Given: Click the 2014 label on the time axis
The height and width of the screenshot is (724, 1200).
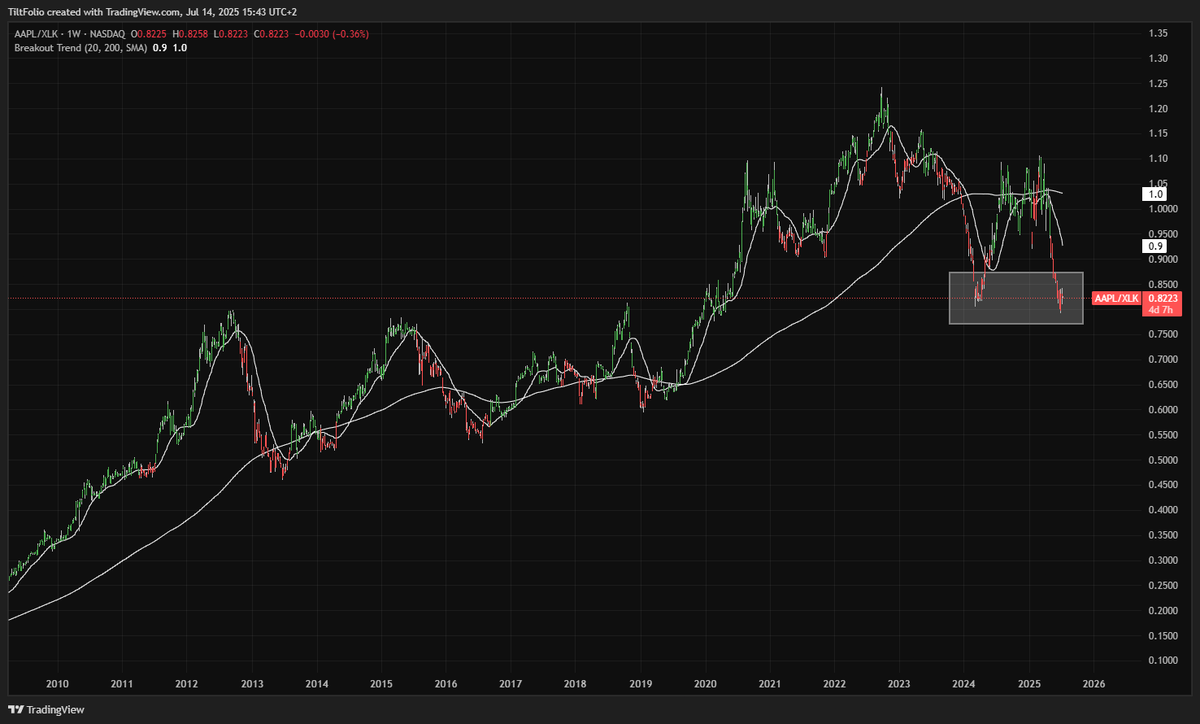Looking at the screenshot, I should [x=316, y=685].
